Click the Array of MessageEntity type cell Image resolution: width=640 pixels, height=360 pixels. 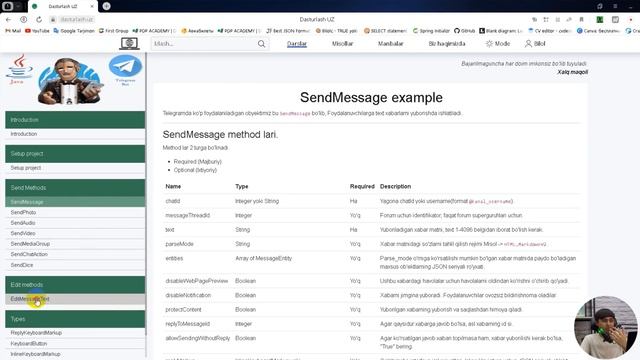(264, 258)
